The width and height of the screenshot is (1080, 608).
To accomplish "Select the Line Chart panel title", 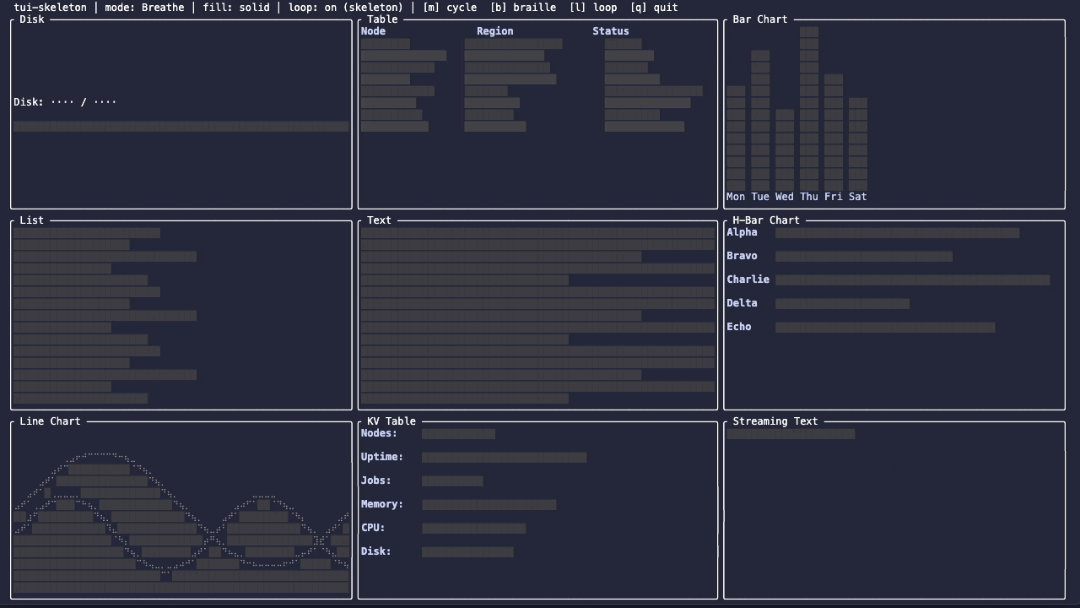I will click(50, 421).
